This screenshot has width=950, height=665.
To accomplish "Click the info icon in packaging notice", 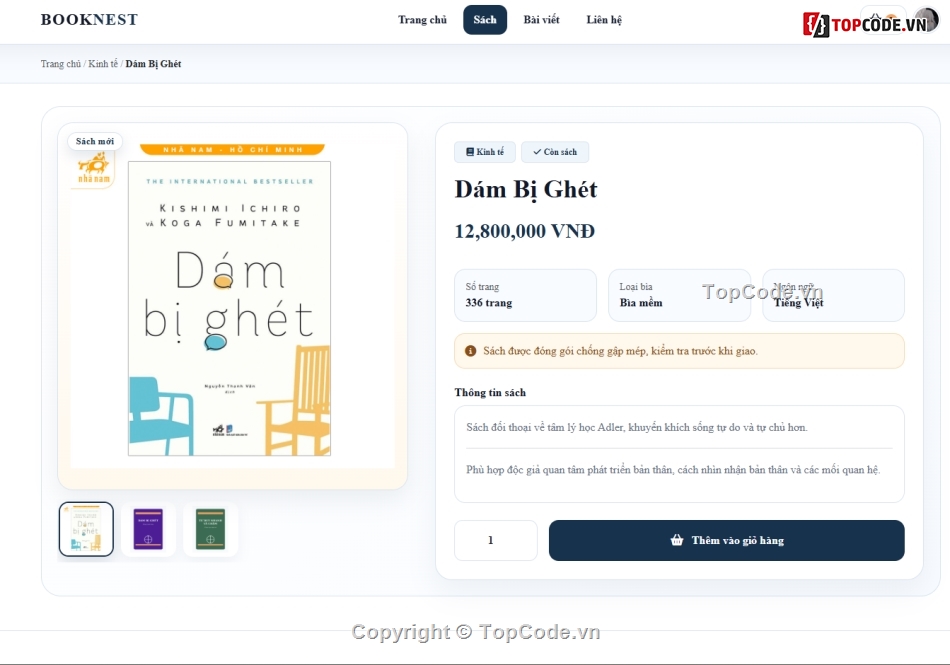I will (x=470, y=351).
